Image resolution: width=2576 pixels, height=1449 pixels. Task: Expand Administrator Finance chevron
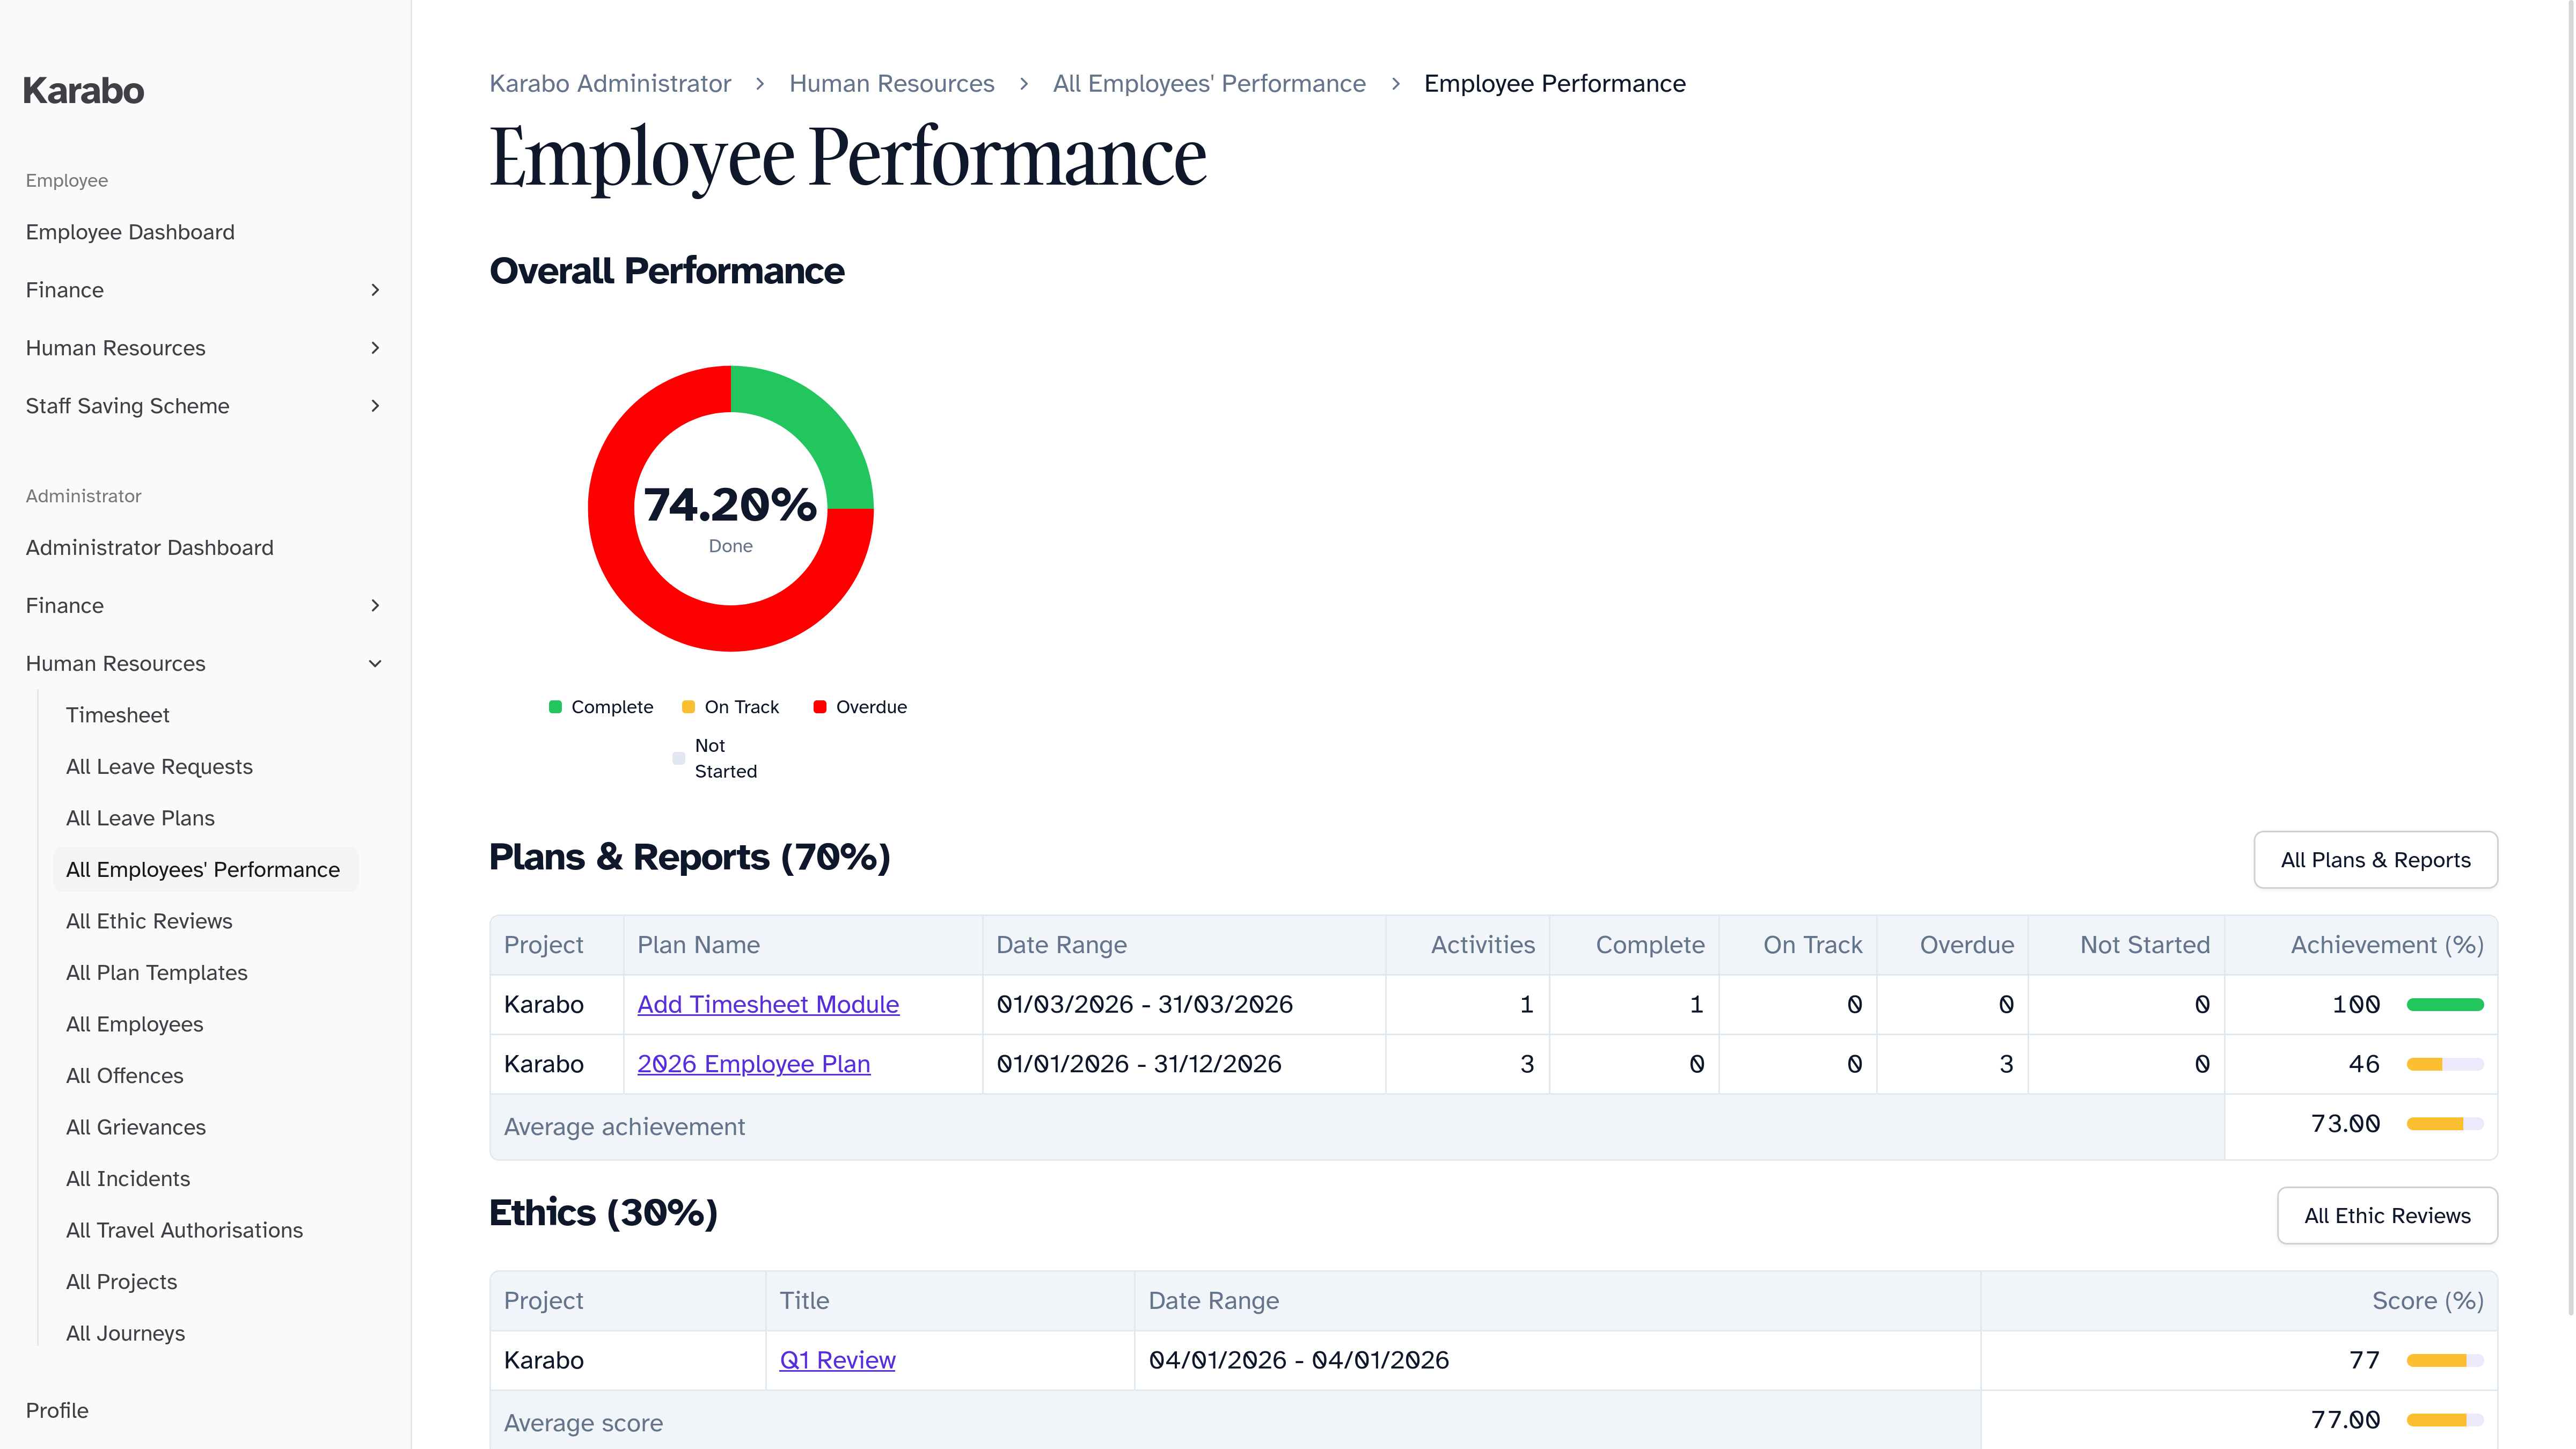375,606
